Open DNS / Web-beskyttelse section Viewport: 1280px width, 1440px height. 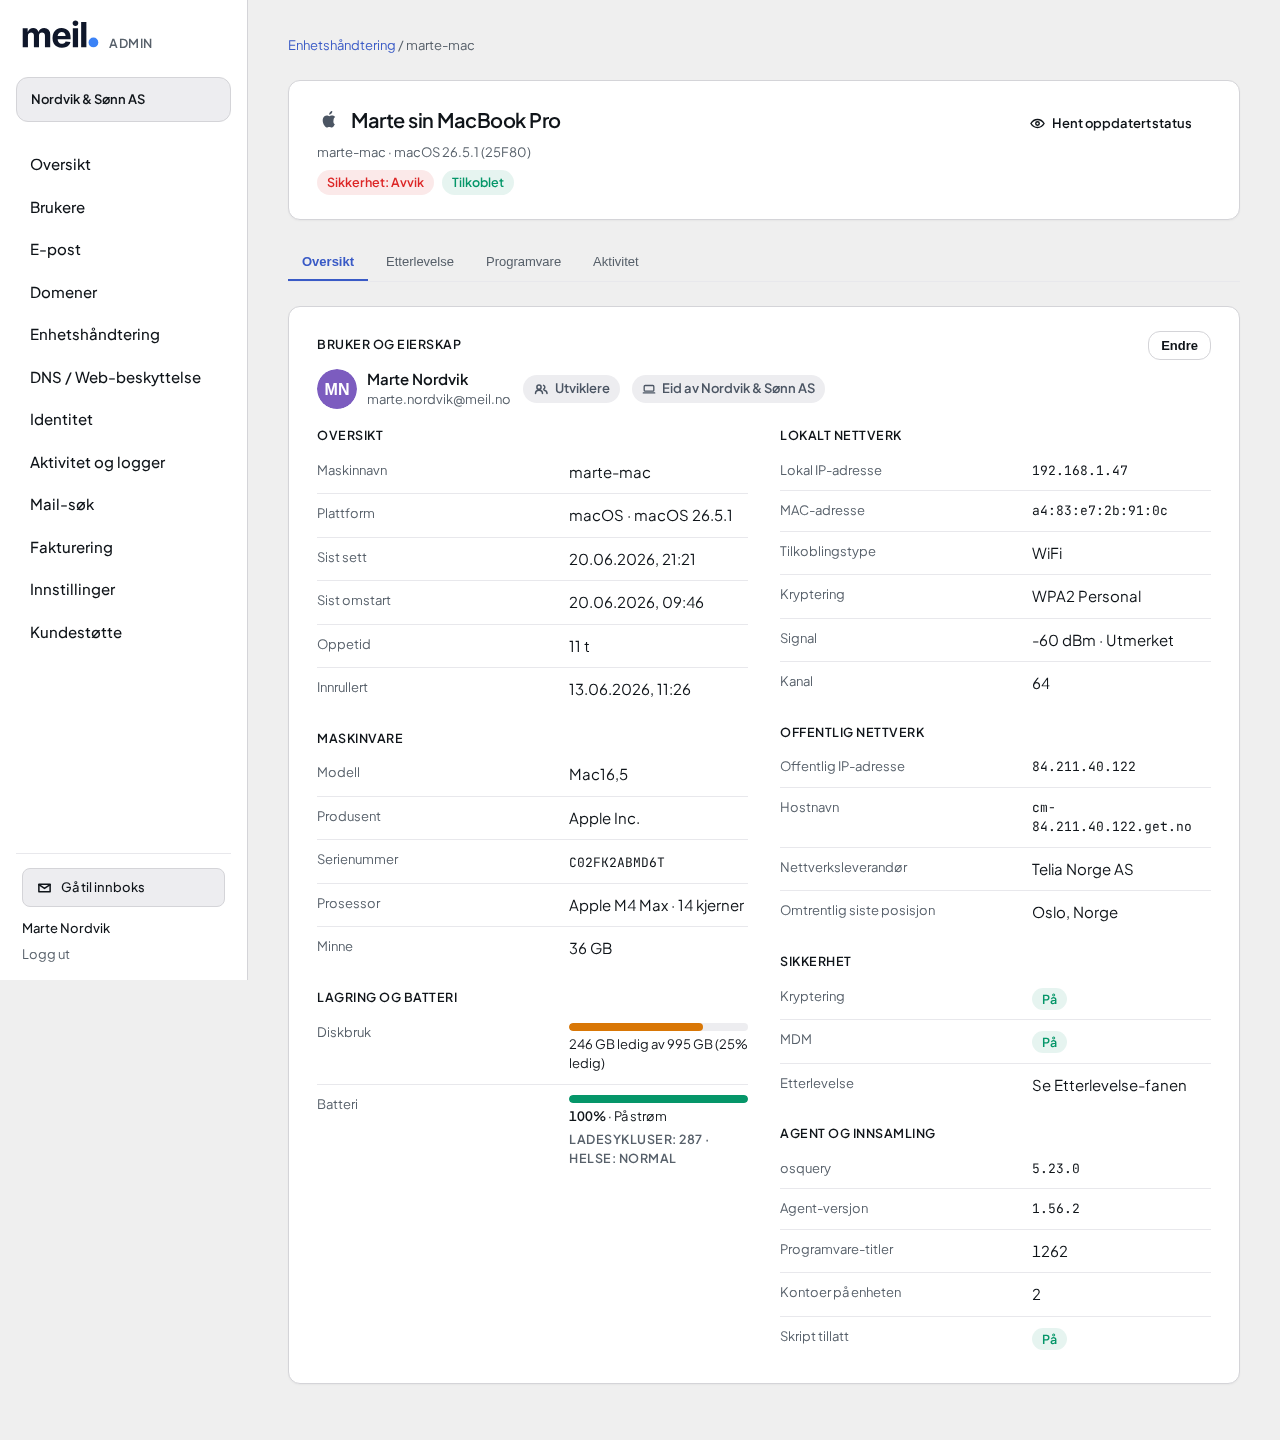click(x=123, y=378)
